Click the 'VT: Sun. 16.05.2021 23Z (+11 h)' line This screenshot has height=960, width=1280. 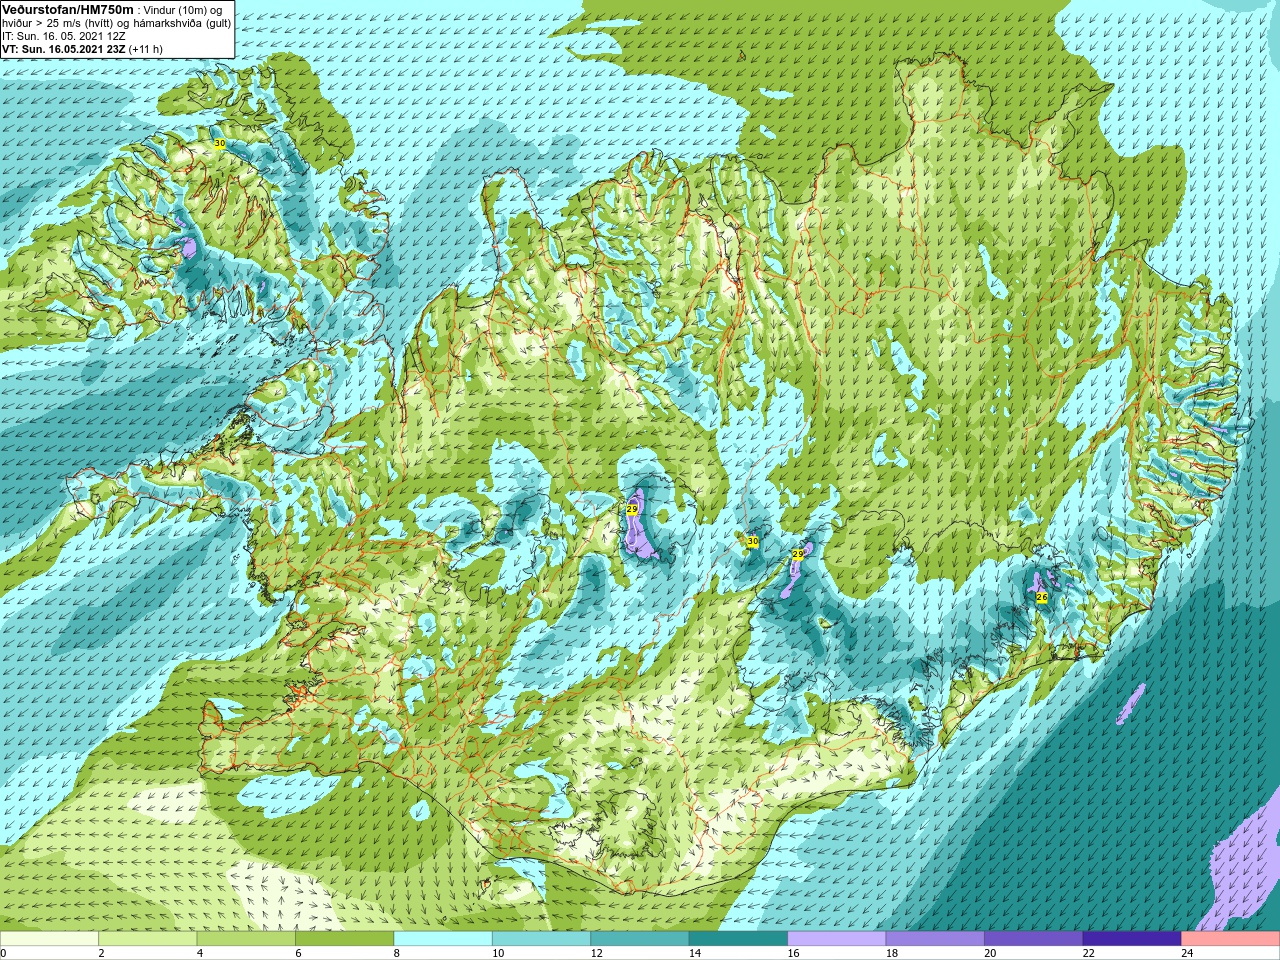82,49
